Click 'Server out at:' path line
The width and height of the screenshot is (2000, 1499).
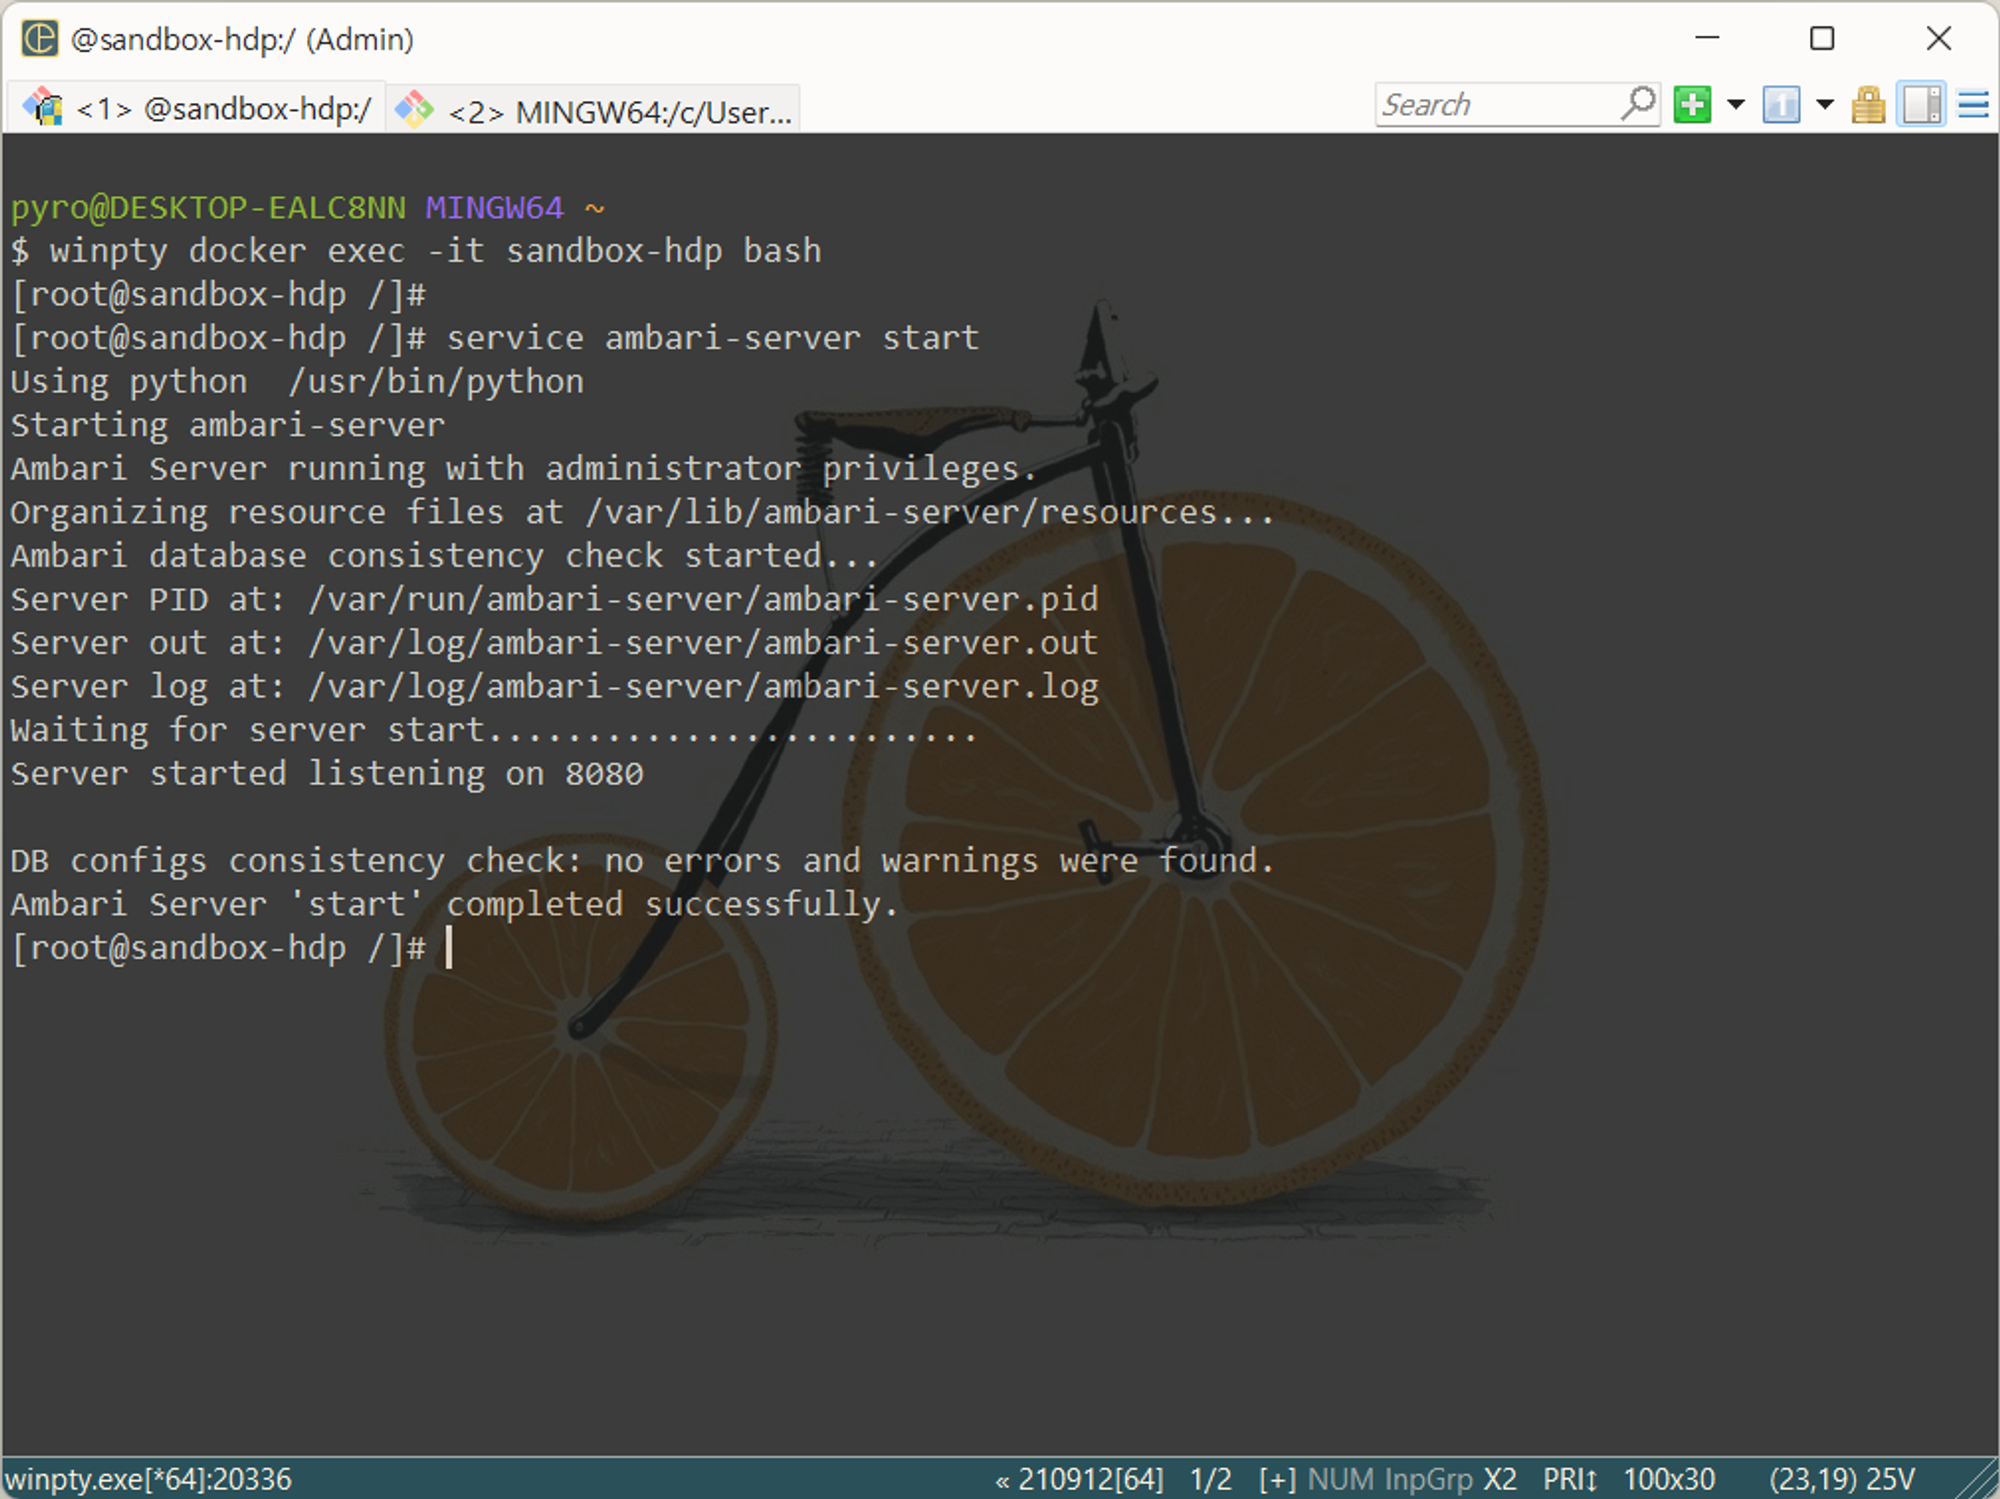[554, 643]
